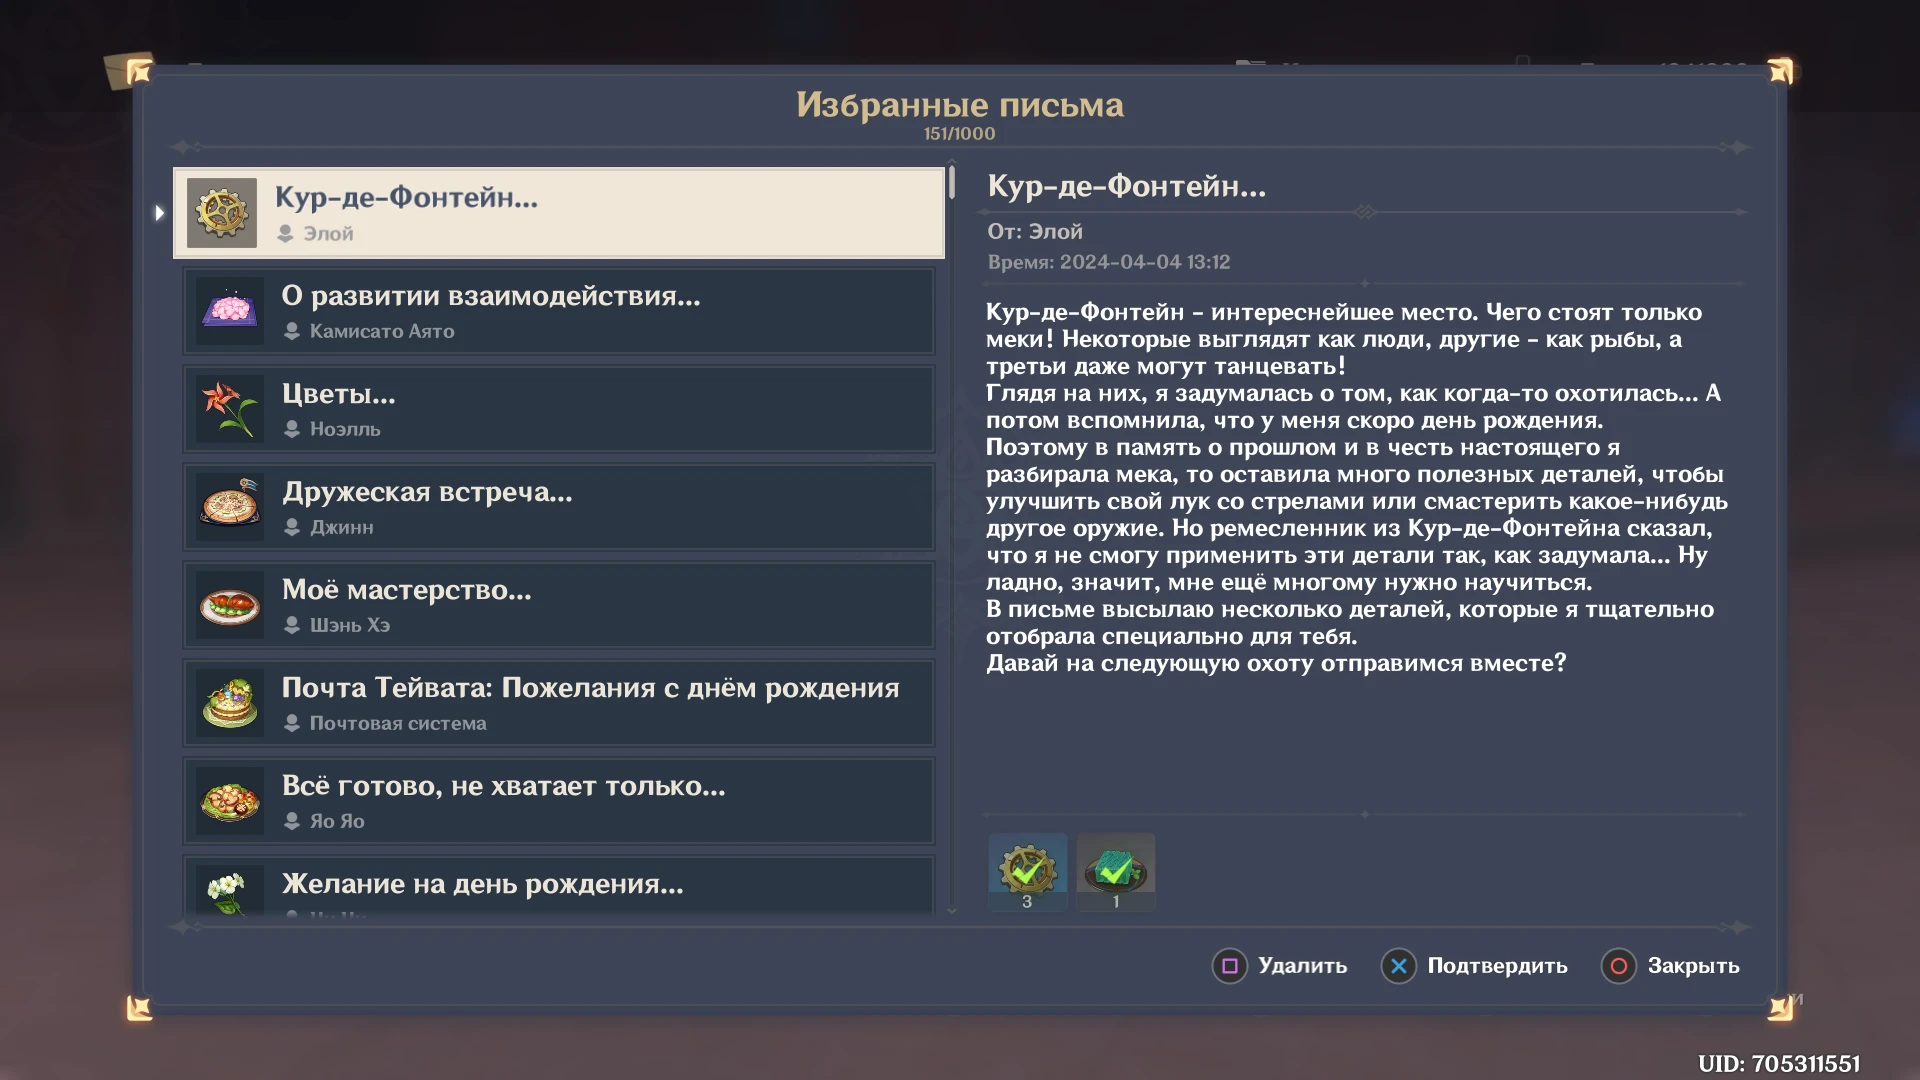Click the Закрыть label to close favorites
This screenshot has height=1080, width=1920.
[x=1693, y=966]
